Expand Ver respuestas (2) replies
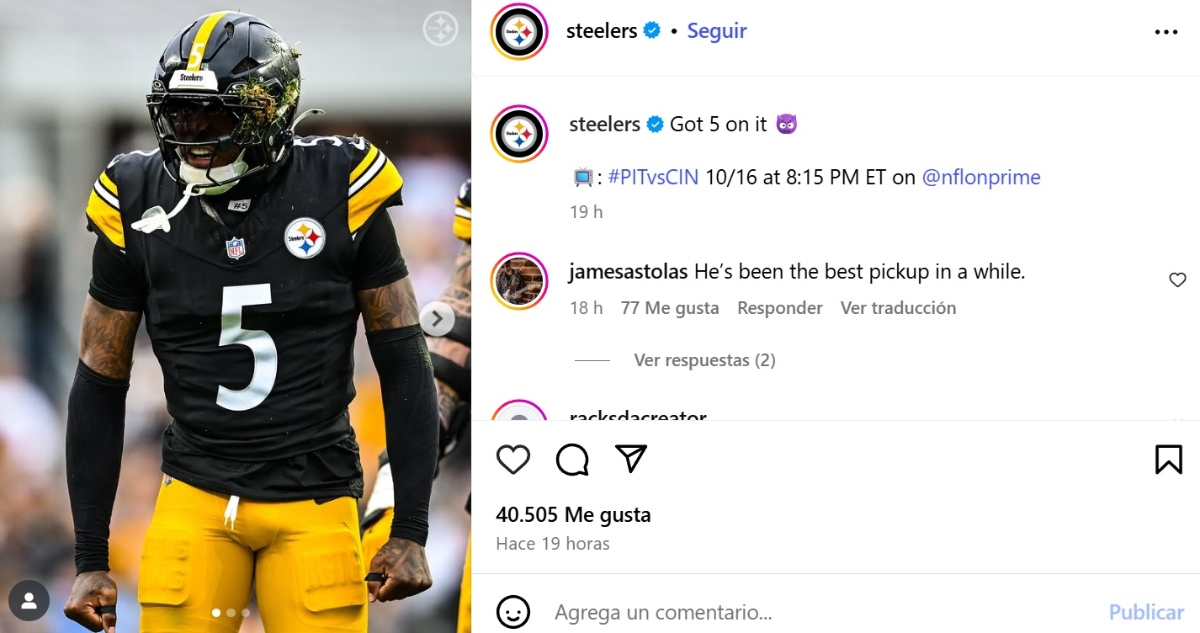 [x=704, y=360]
